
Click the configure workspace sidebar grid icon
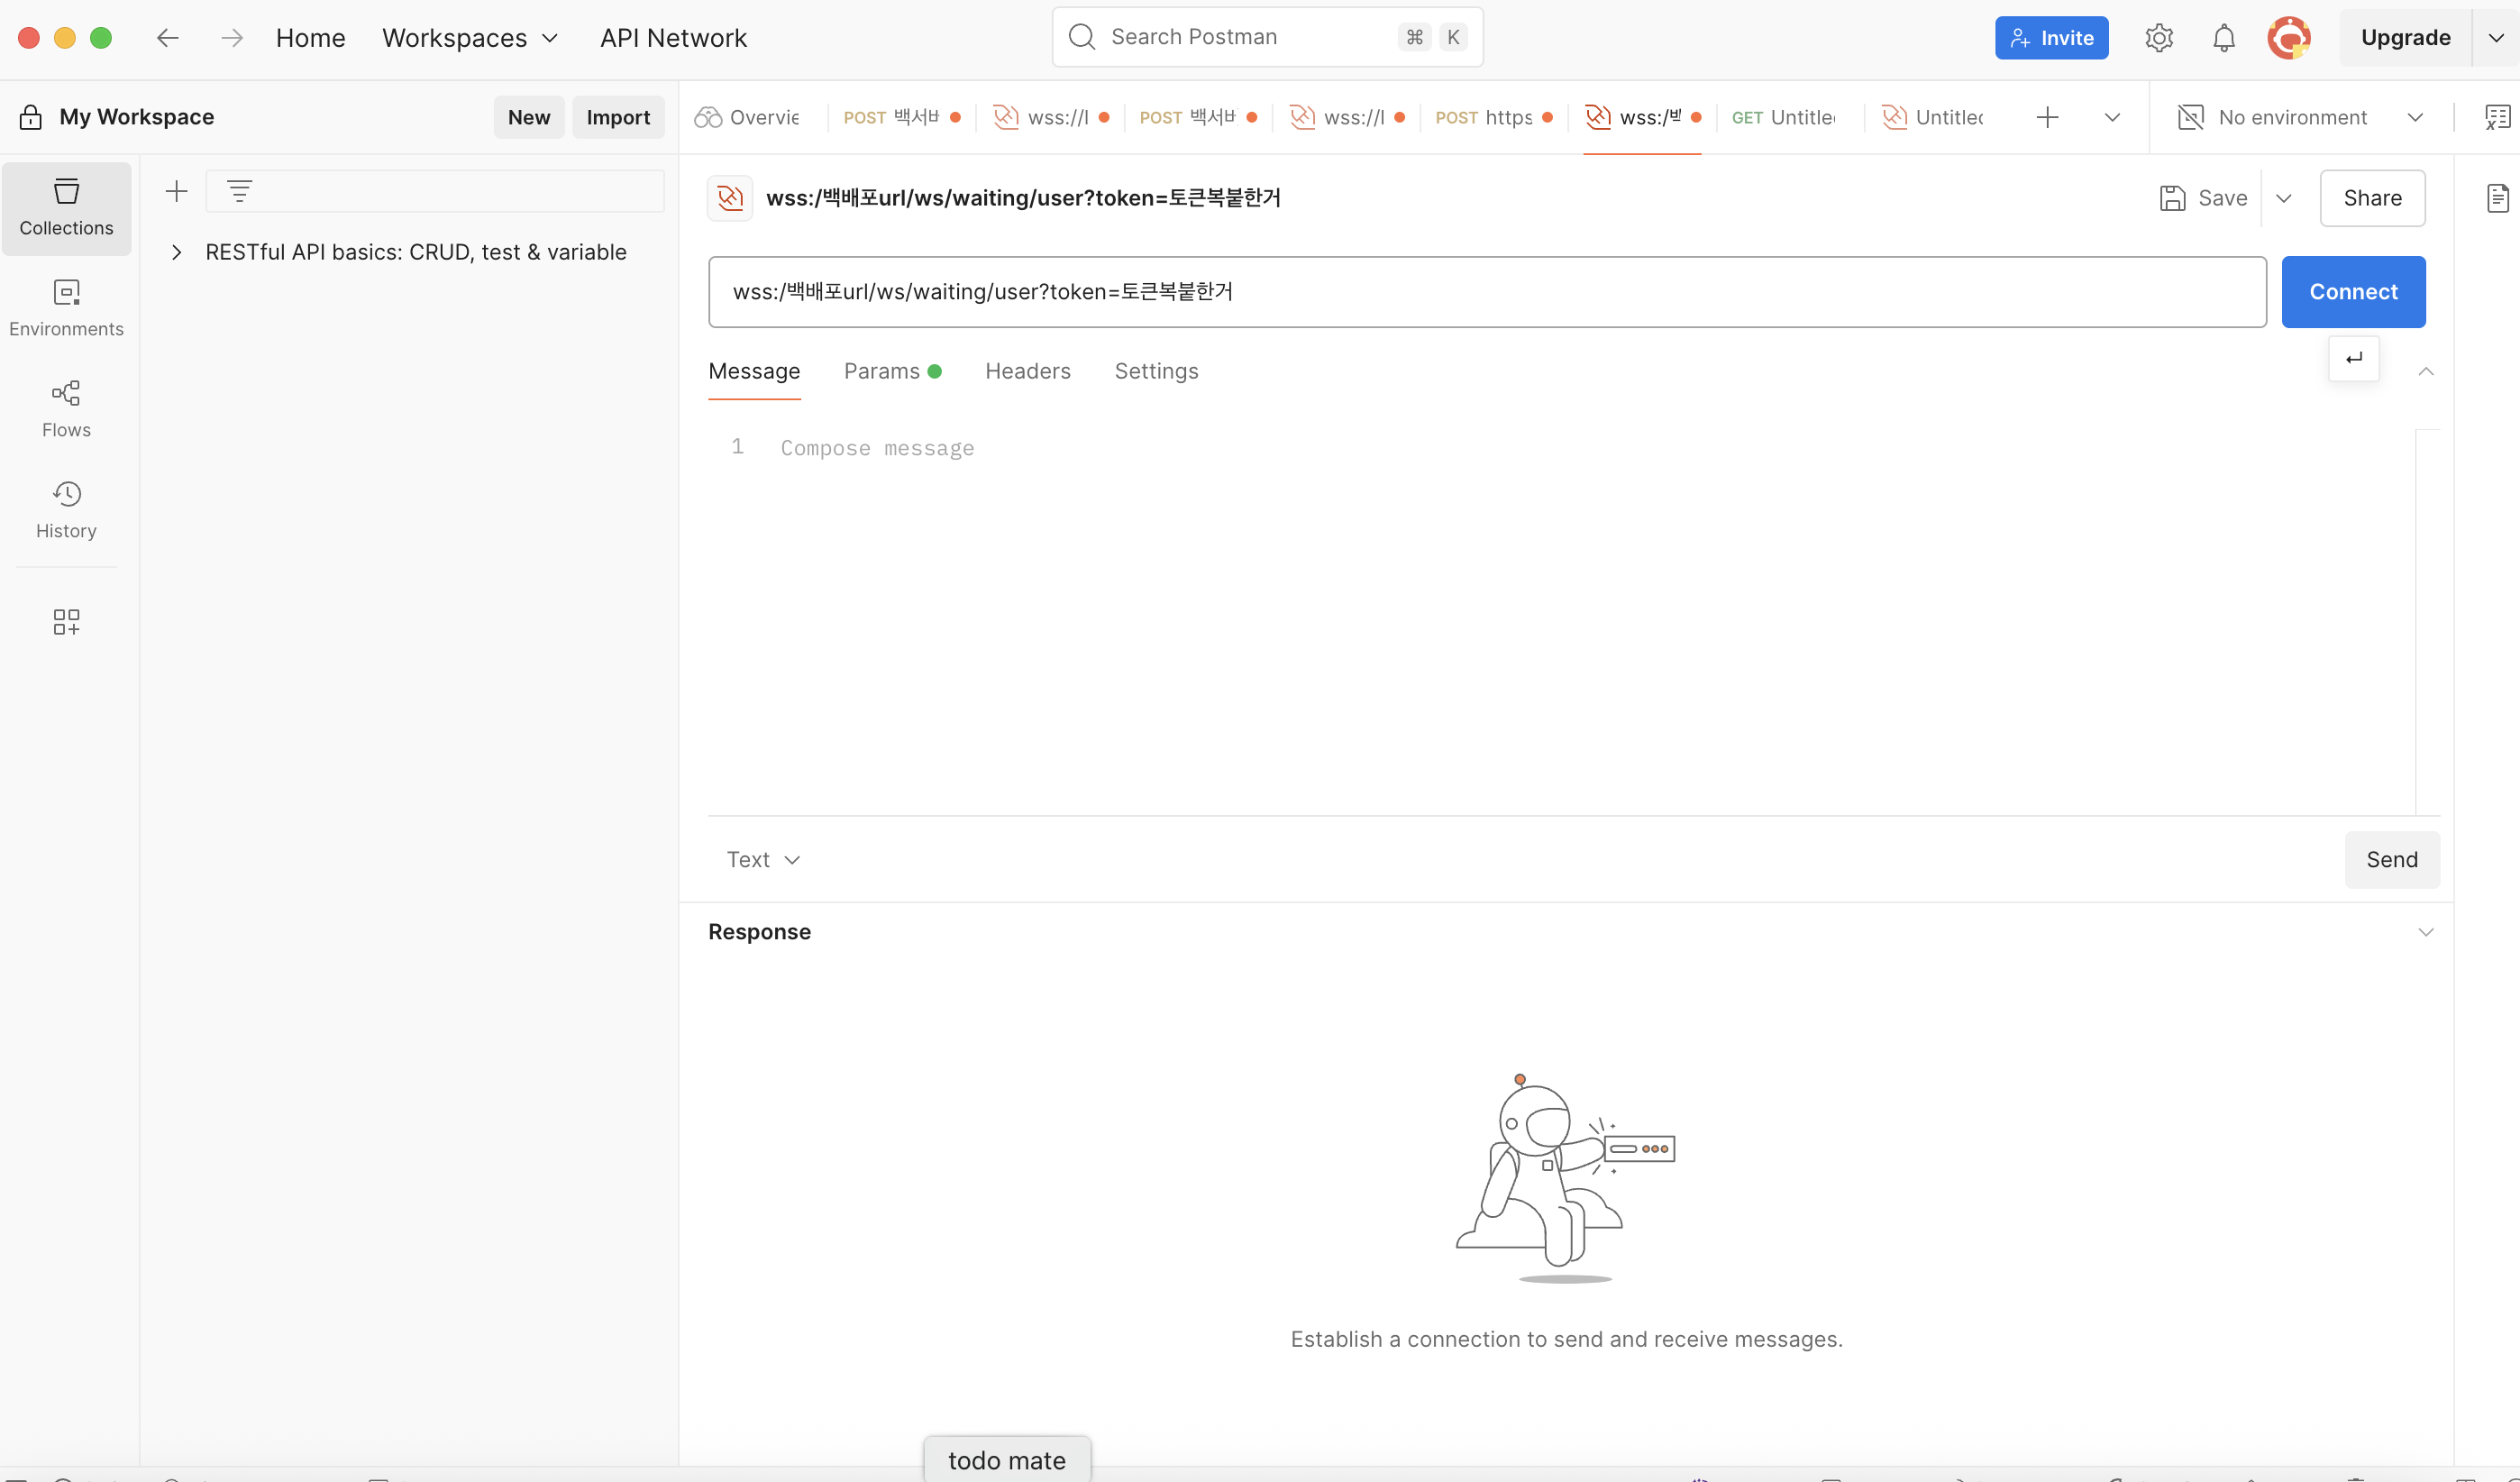[x=66, y=622]
